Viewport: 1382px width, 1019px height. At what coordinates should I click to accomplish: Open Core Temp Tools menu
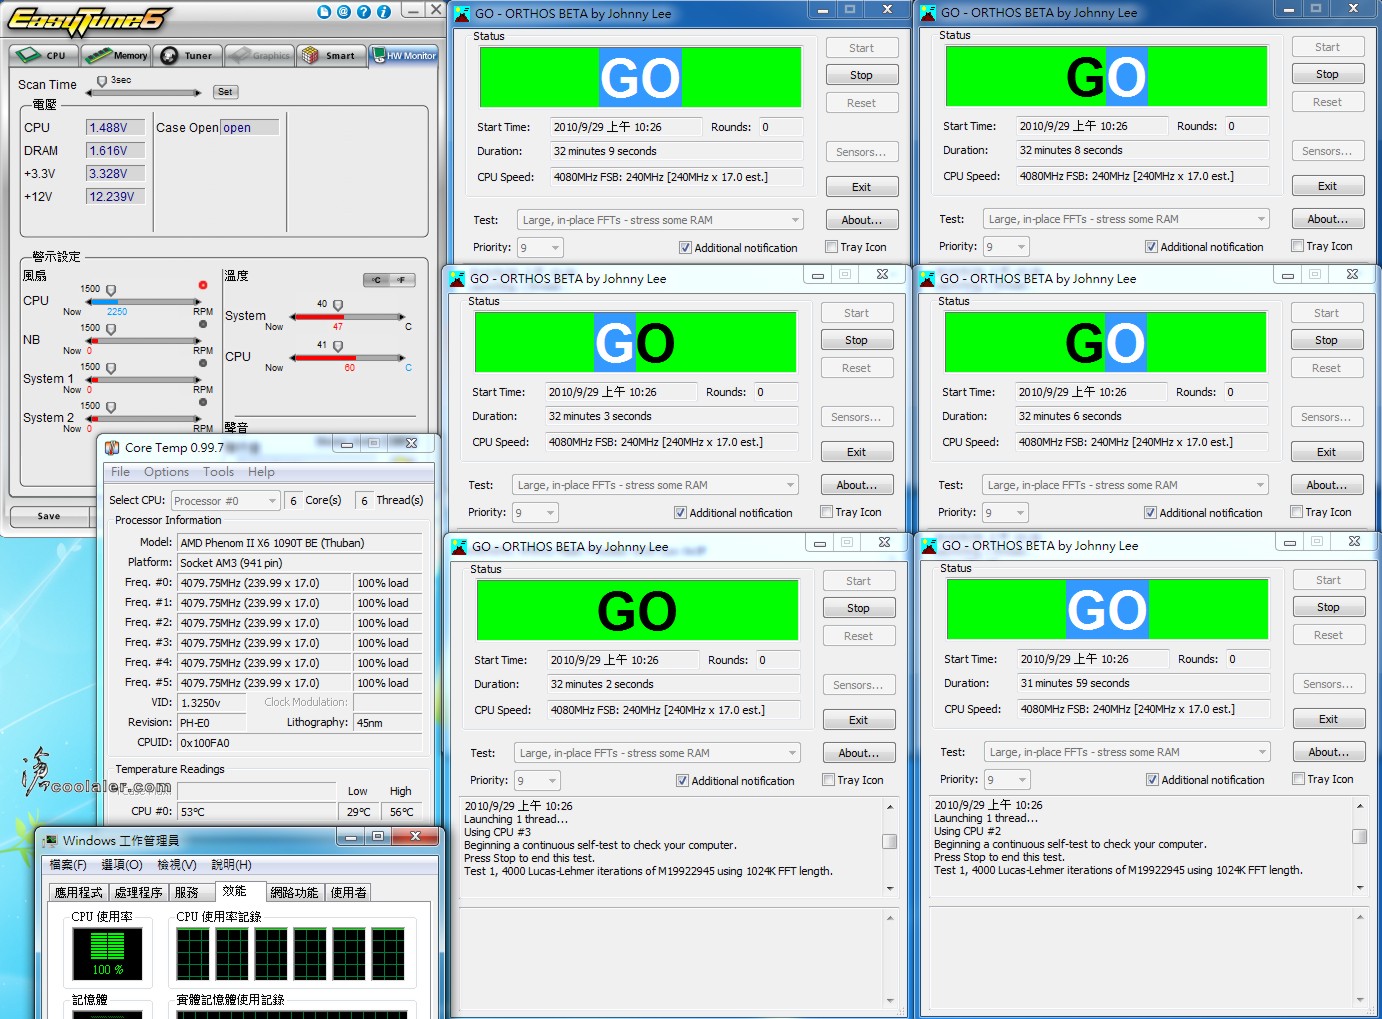point(218,472)
